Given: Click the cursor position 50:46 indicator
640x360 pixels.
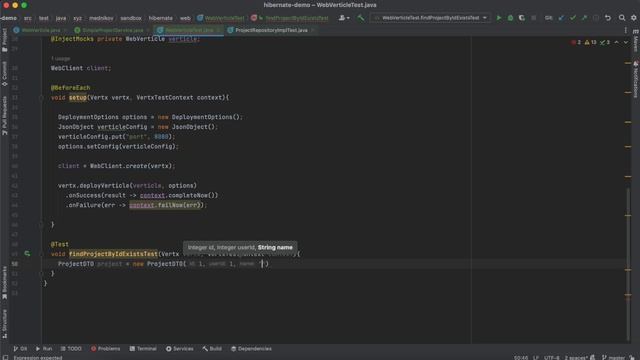Looking at the screenshot, I should [x=521, y=358].
